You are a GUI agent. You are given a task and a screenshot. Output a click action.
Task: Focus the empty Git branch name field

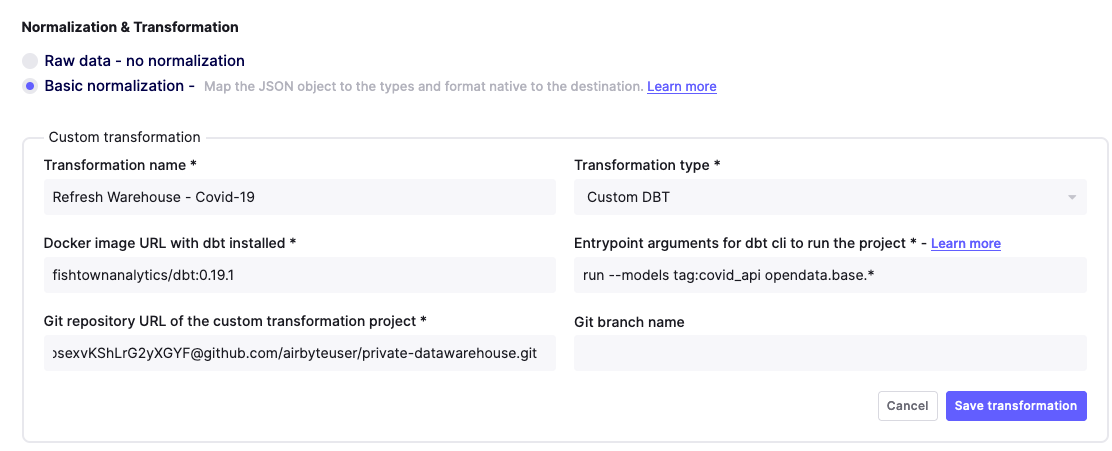tap(829, 353)
